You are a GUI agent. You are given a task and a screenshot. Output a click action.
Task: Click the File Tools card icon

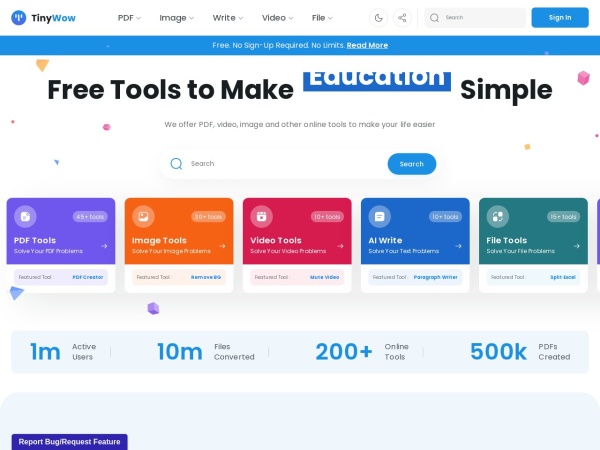pyautogui.click(x=497, y=216)
